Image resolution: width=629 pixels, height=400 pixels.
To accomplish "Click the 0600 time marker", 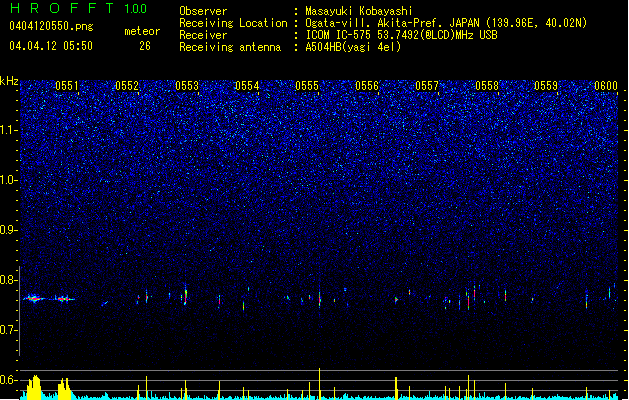I will (x=606, y=86).
